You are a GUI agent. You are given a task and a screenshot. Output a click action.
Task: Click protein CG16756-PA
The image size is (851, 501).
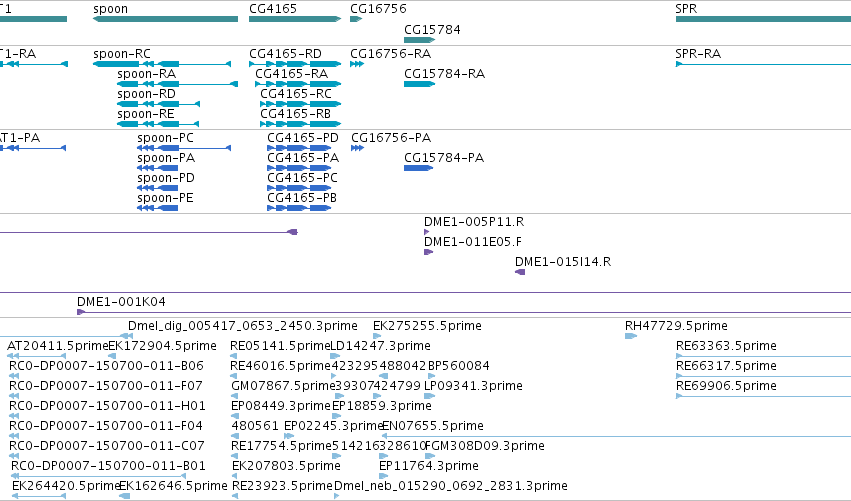pos(391,138)
